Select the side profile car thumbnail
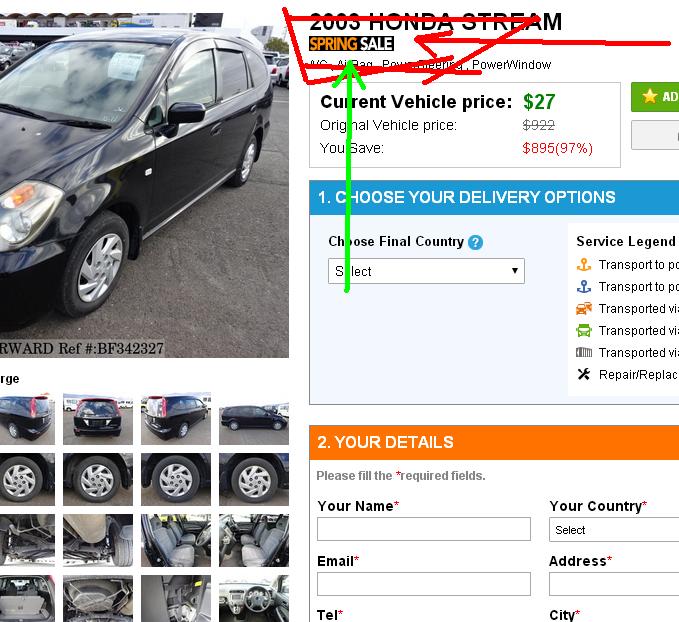Viewport: 679px width, 622px height. 254,419
